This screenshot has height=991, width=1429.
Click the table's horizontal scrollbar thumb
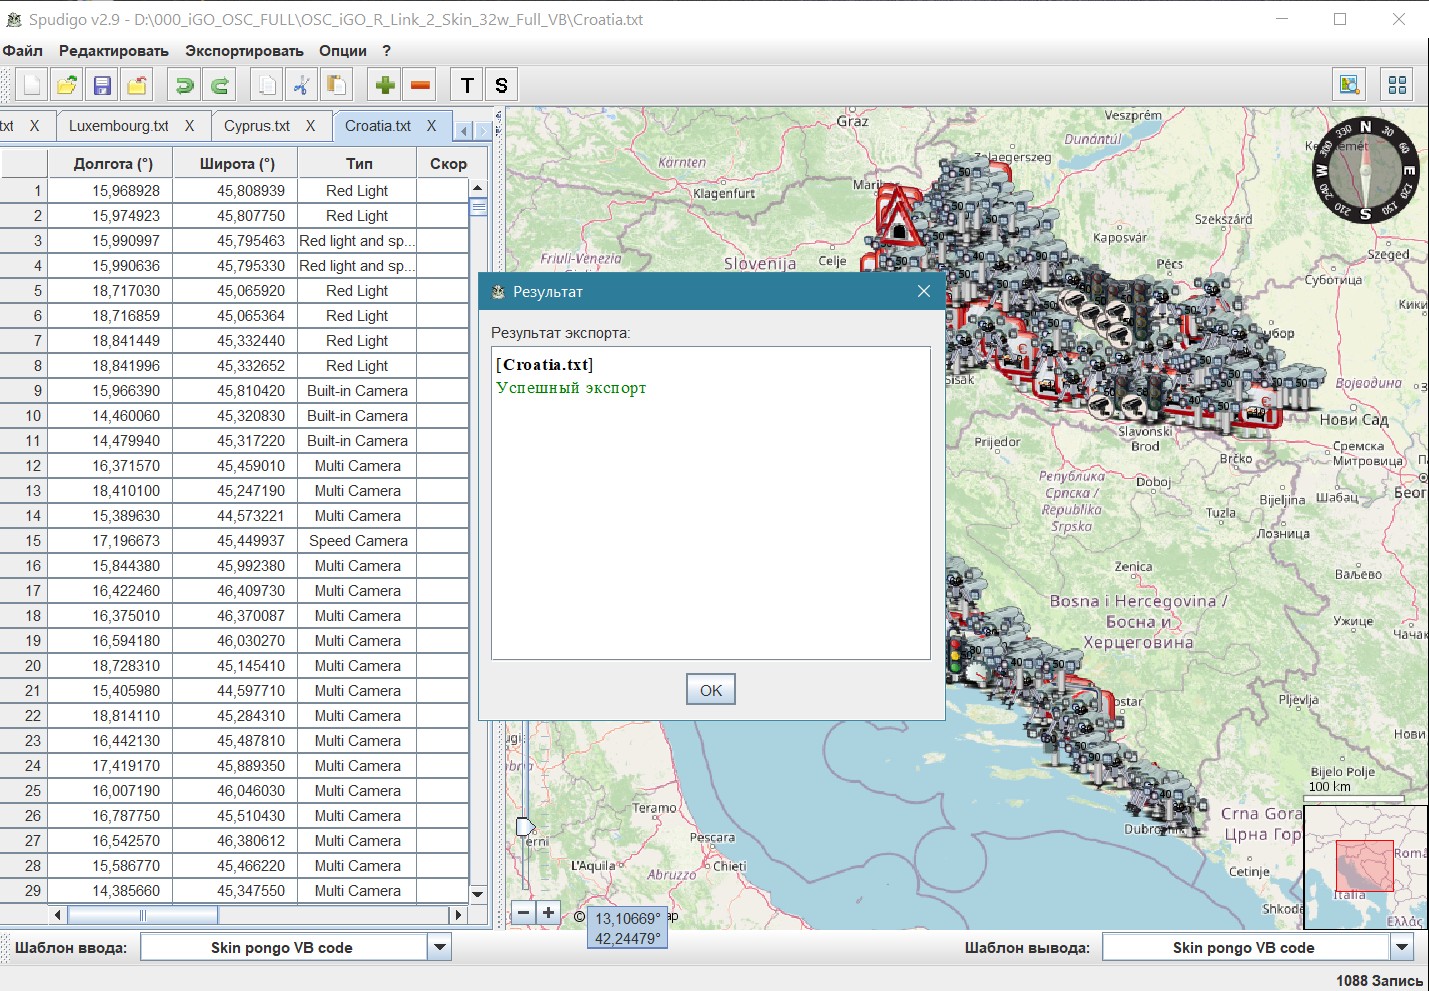pos(142,915)
